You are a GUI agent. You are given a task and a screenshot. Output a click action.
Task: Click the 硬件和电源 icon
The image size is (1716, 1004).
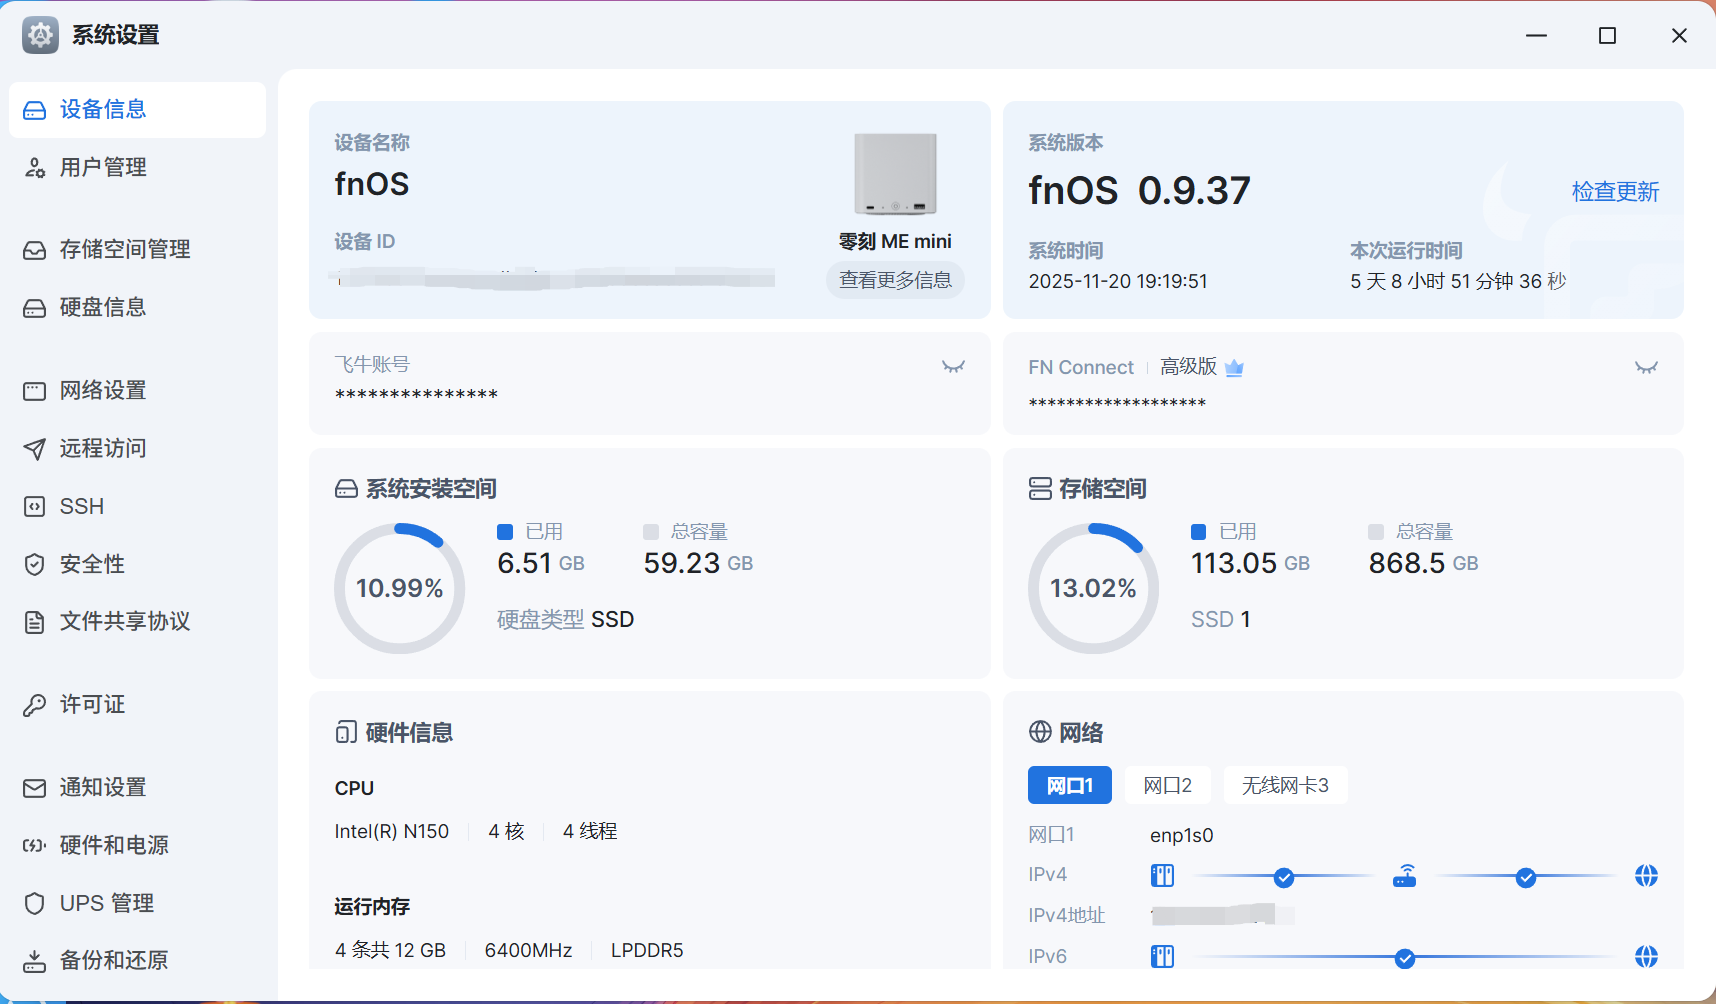[x=34, y=845]
